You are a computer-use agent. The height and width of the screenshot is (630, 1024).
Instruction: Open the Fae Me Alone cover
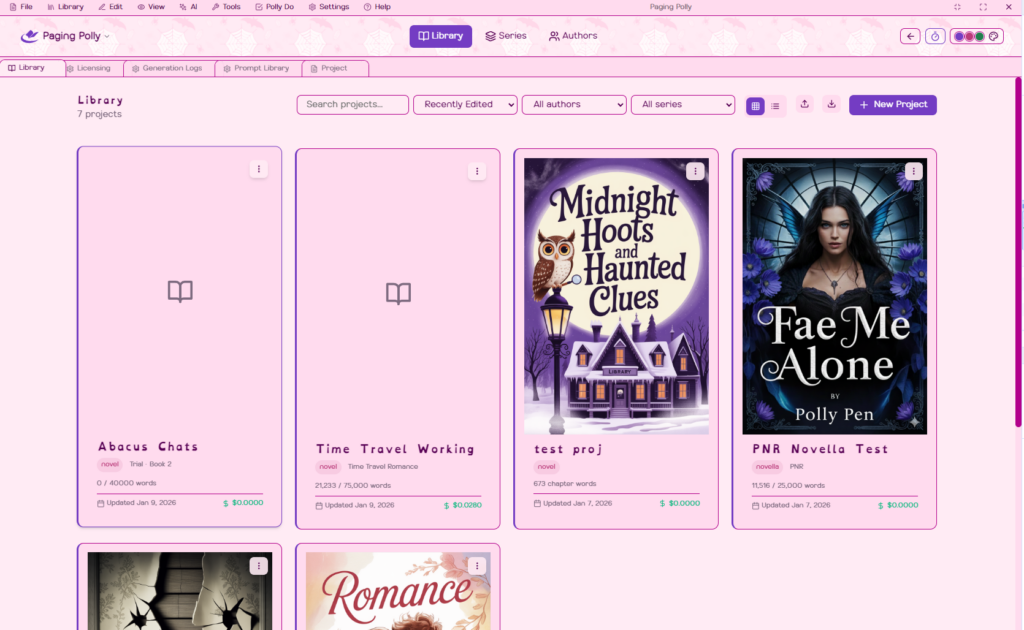835,296
